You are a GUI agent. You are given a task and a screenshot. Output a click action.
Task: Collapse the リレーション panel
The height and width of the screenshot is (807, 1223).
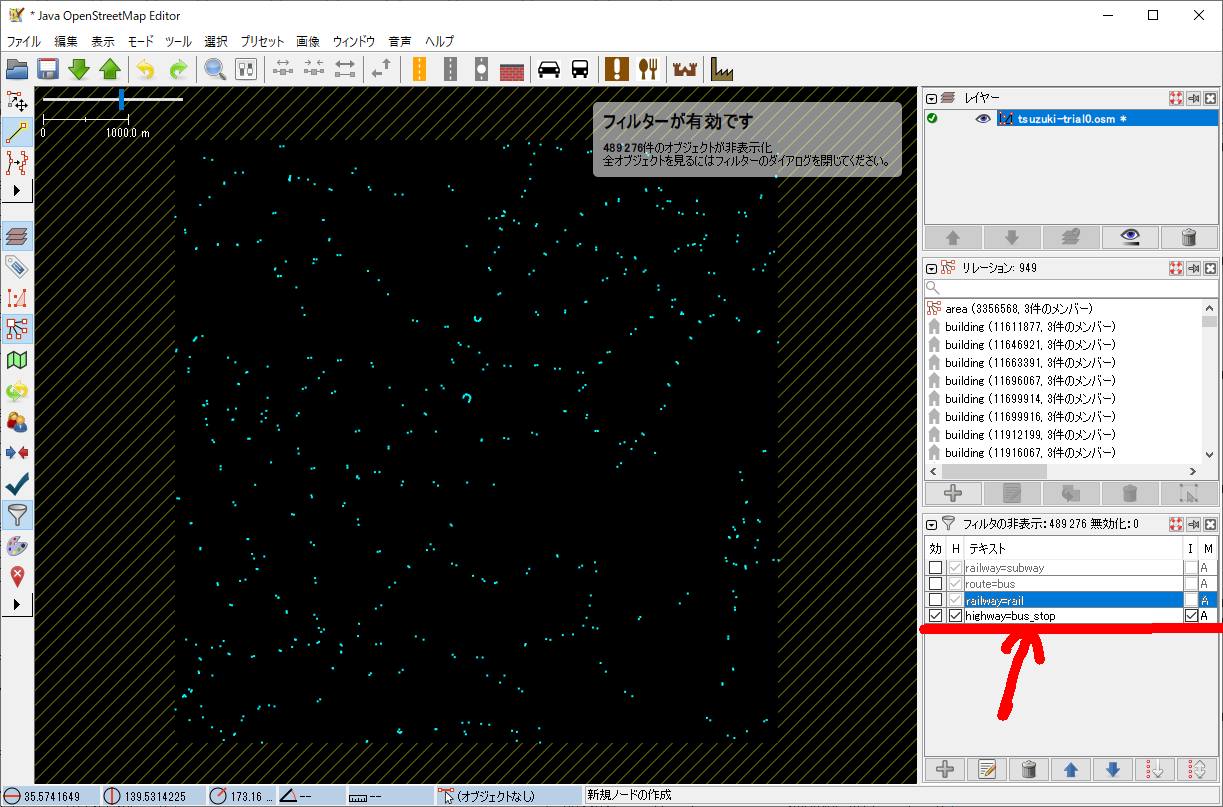tap(932, 268)
